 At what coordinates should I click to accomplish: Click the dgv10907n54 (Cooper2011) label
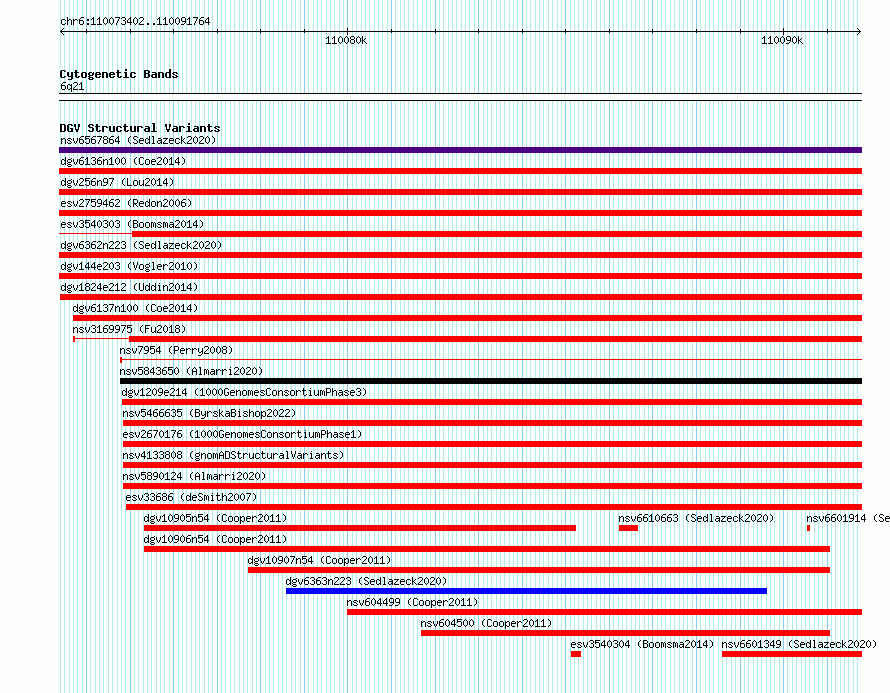coord(319,560)
